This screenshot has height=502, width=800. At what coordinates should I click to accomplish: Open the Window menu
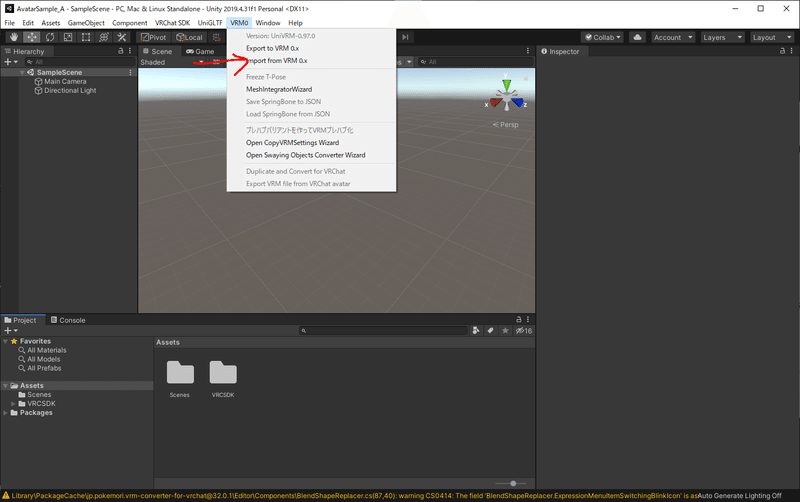click(x=268, y=23)
